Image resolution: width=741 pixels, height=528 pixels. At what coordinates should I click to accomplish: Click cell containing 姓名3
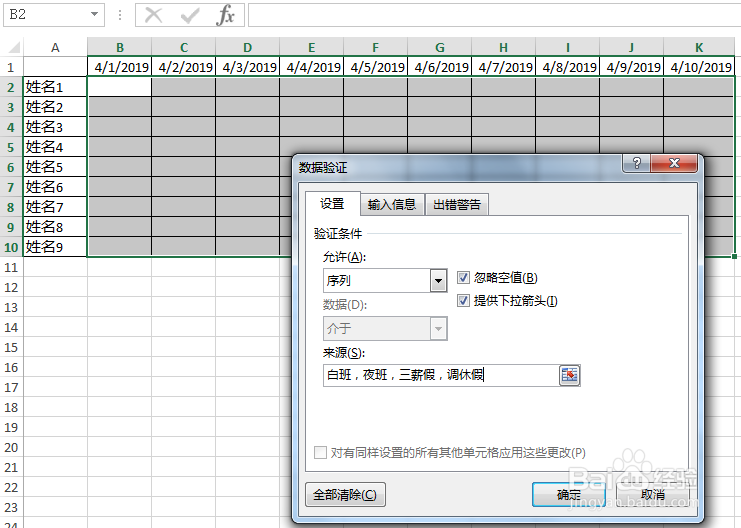coord(55,127)
